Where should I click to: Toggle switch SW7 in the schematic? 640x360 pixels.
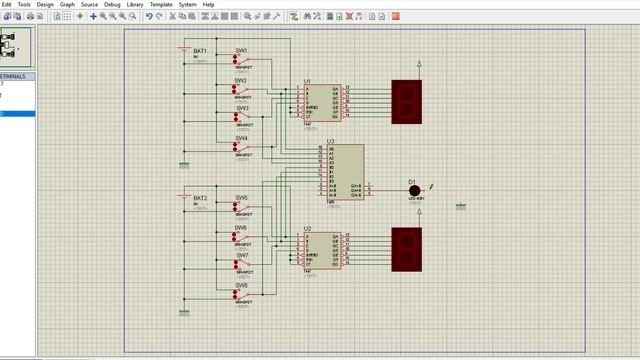tap(242, 264)
